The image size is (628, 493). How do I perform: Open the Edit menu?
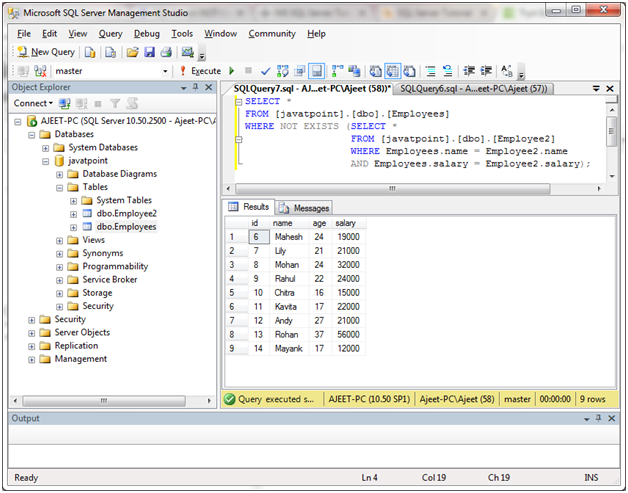50,34
